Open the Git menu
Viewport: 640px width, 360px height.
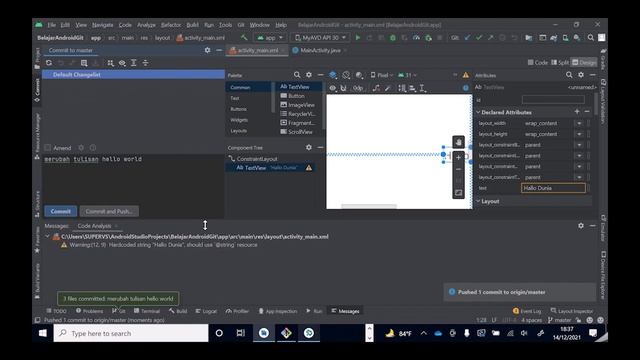click(x=241, y=25)
